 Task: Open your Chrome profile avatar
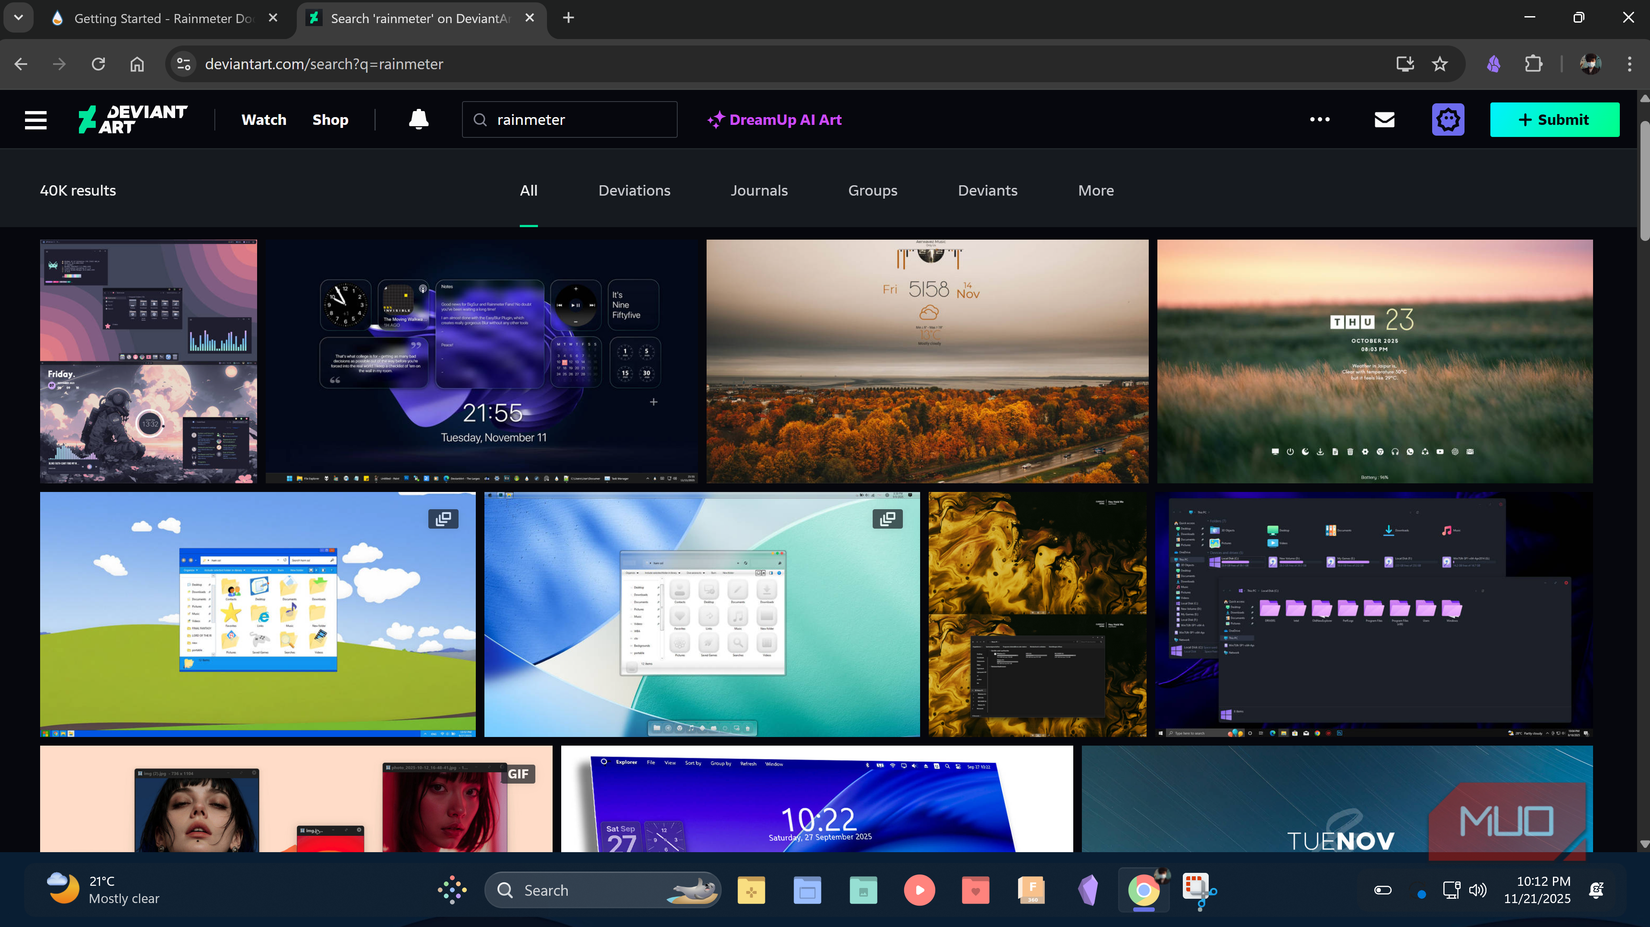1591,63
